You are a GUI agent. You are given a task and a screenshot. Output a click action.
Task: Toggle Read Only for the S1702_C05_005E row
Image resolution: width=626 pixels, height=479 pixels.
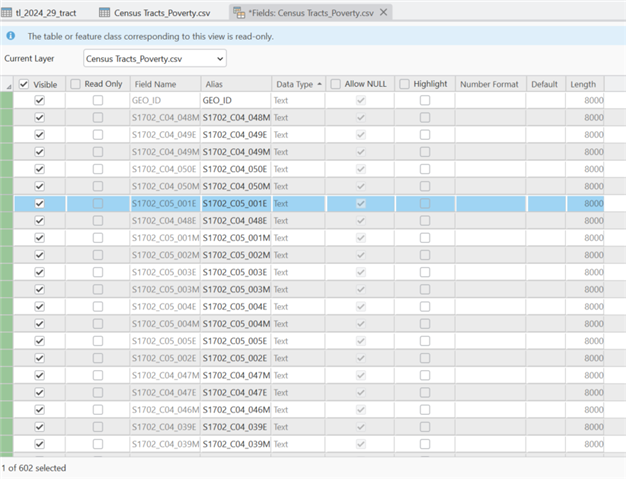click(98, 341)
